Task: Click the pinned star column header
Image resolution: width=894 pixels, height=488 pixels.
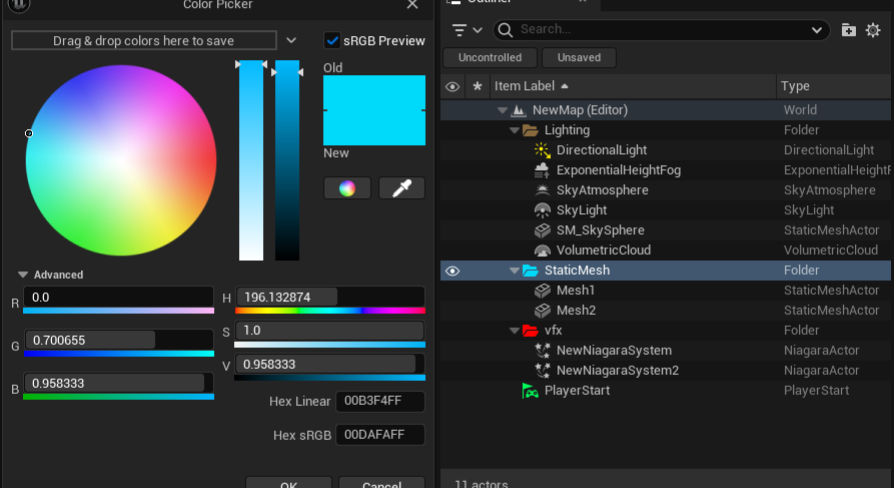Action: point(477,86)
